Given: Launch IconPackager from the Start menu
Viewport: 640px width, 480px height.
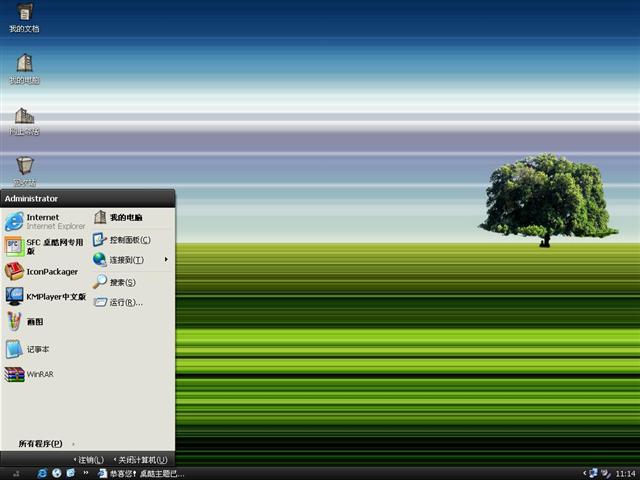Looking at the screenshot, I should coord(45,271).
